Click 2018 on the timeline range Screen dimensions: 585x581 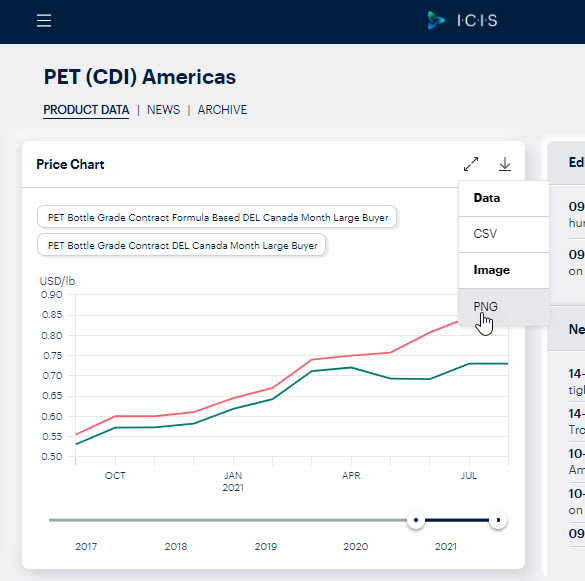(176, 547)
